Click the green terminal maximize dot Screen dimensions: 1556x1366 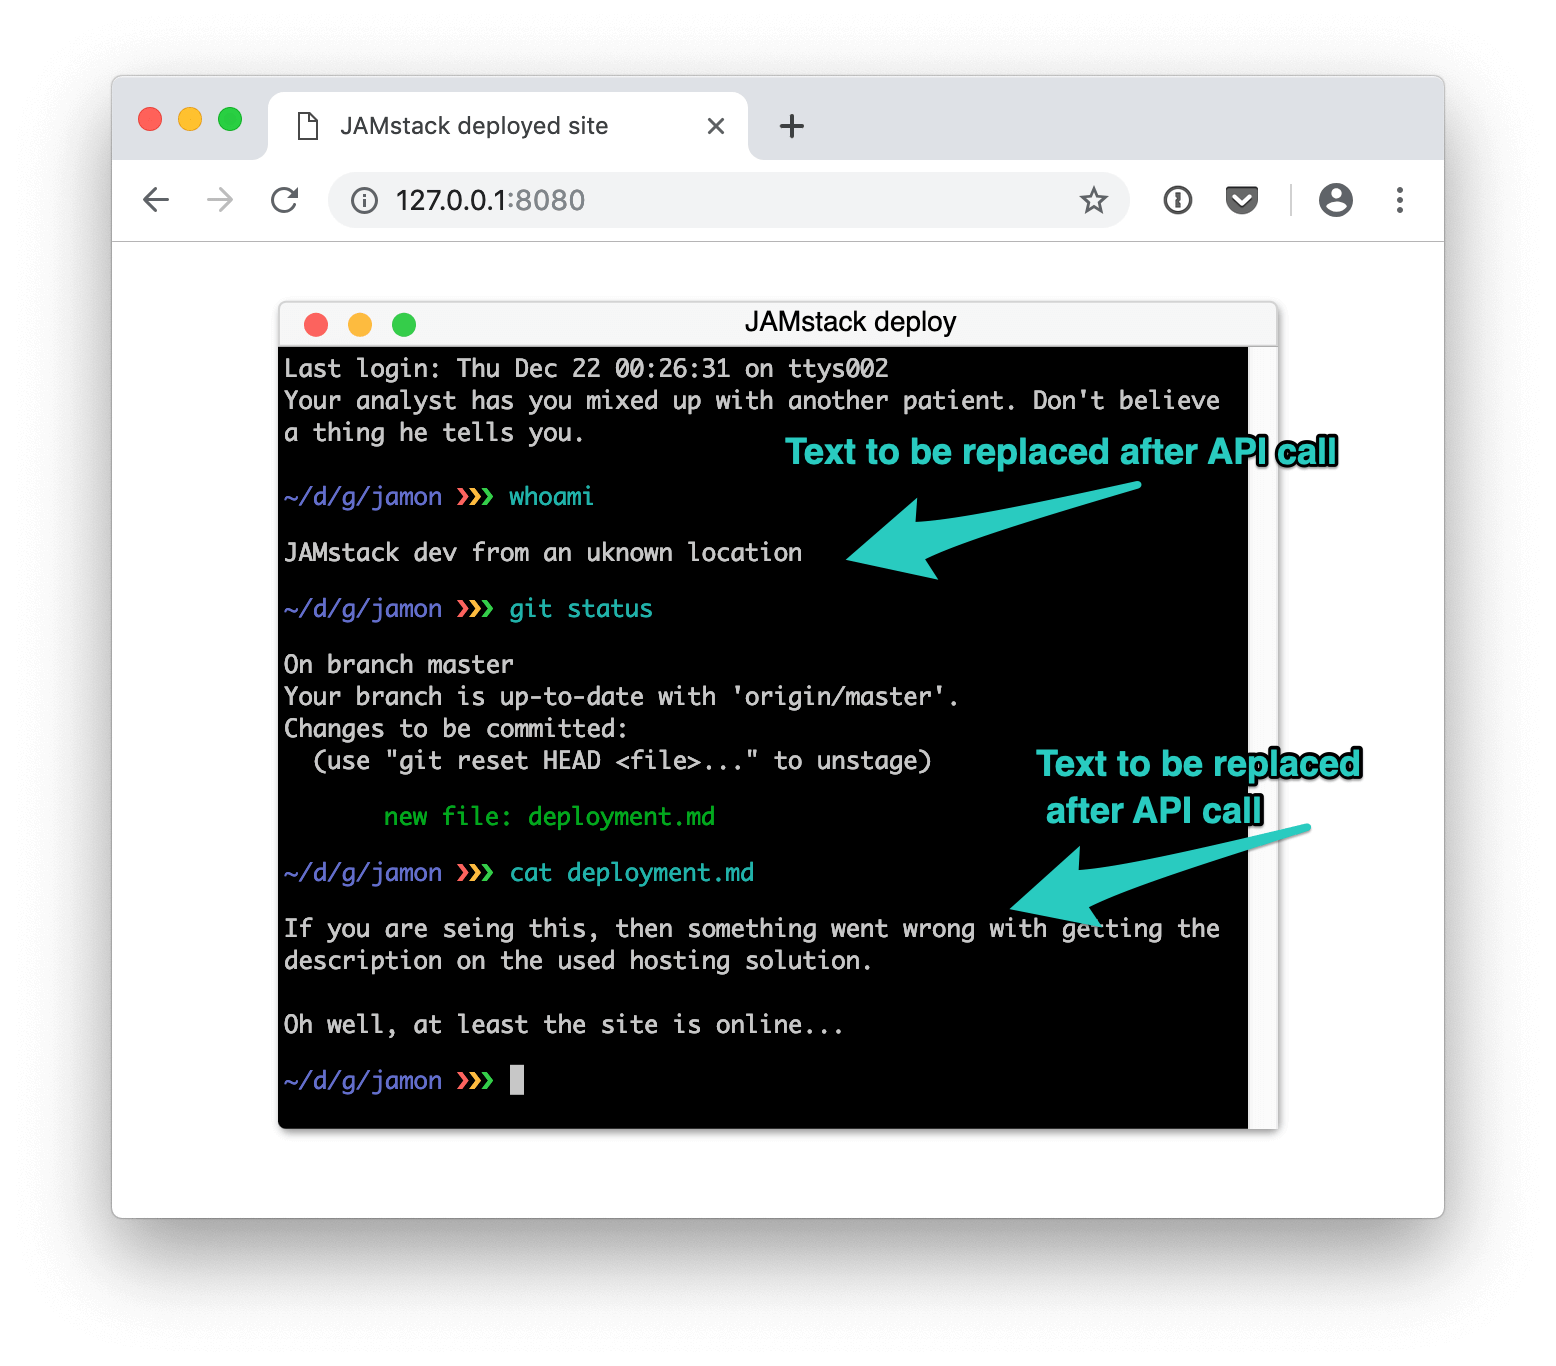[x=404, y=325]
